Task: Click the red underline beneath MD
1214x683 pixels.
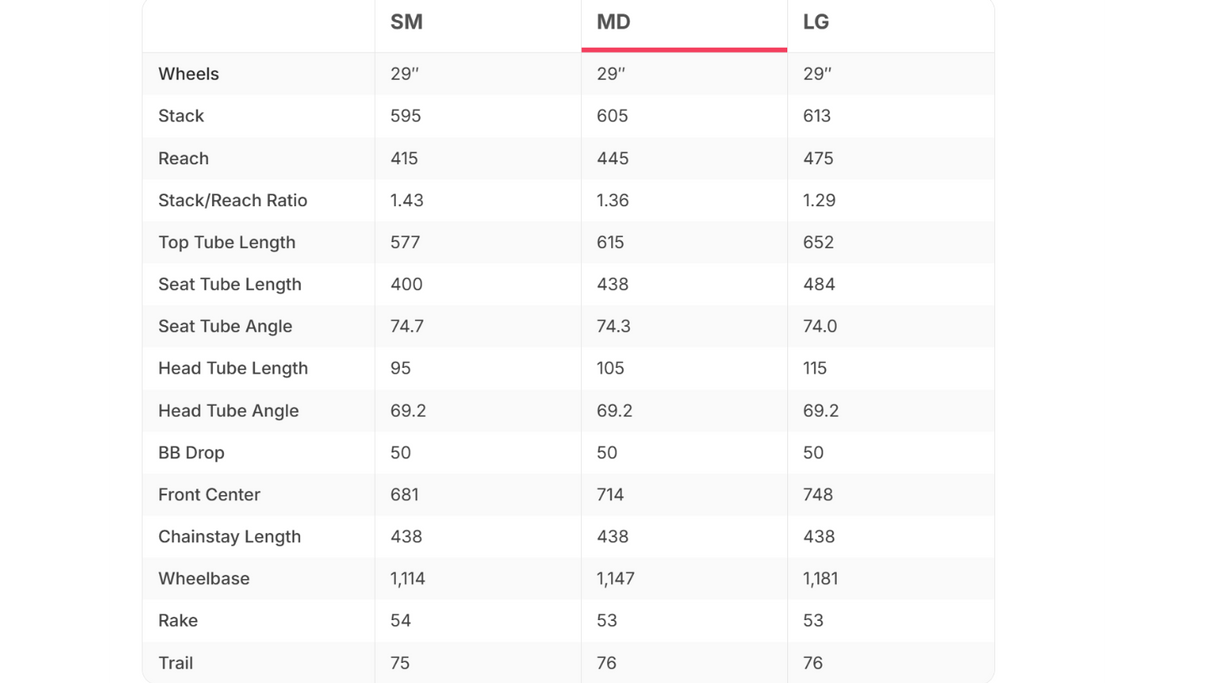Action: [684, 49]
